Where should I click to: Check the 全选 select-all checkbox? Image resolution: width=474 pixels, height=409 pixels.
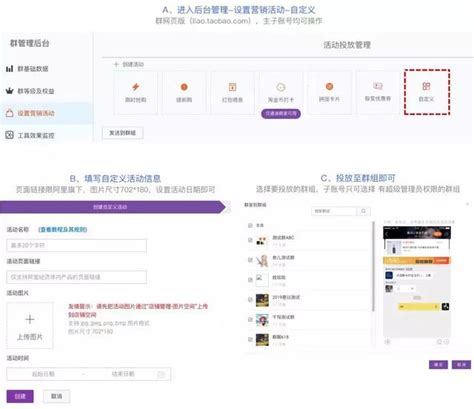[250, 226]
